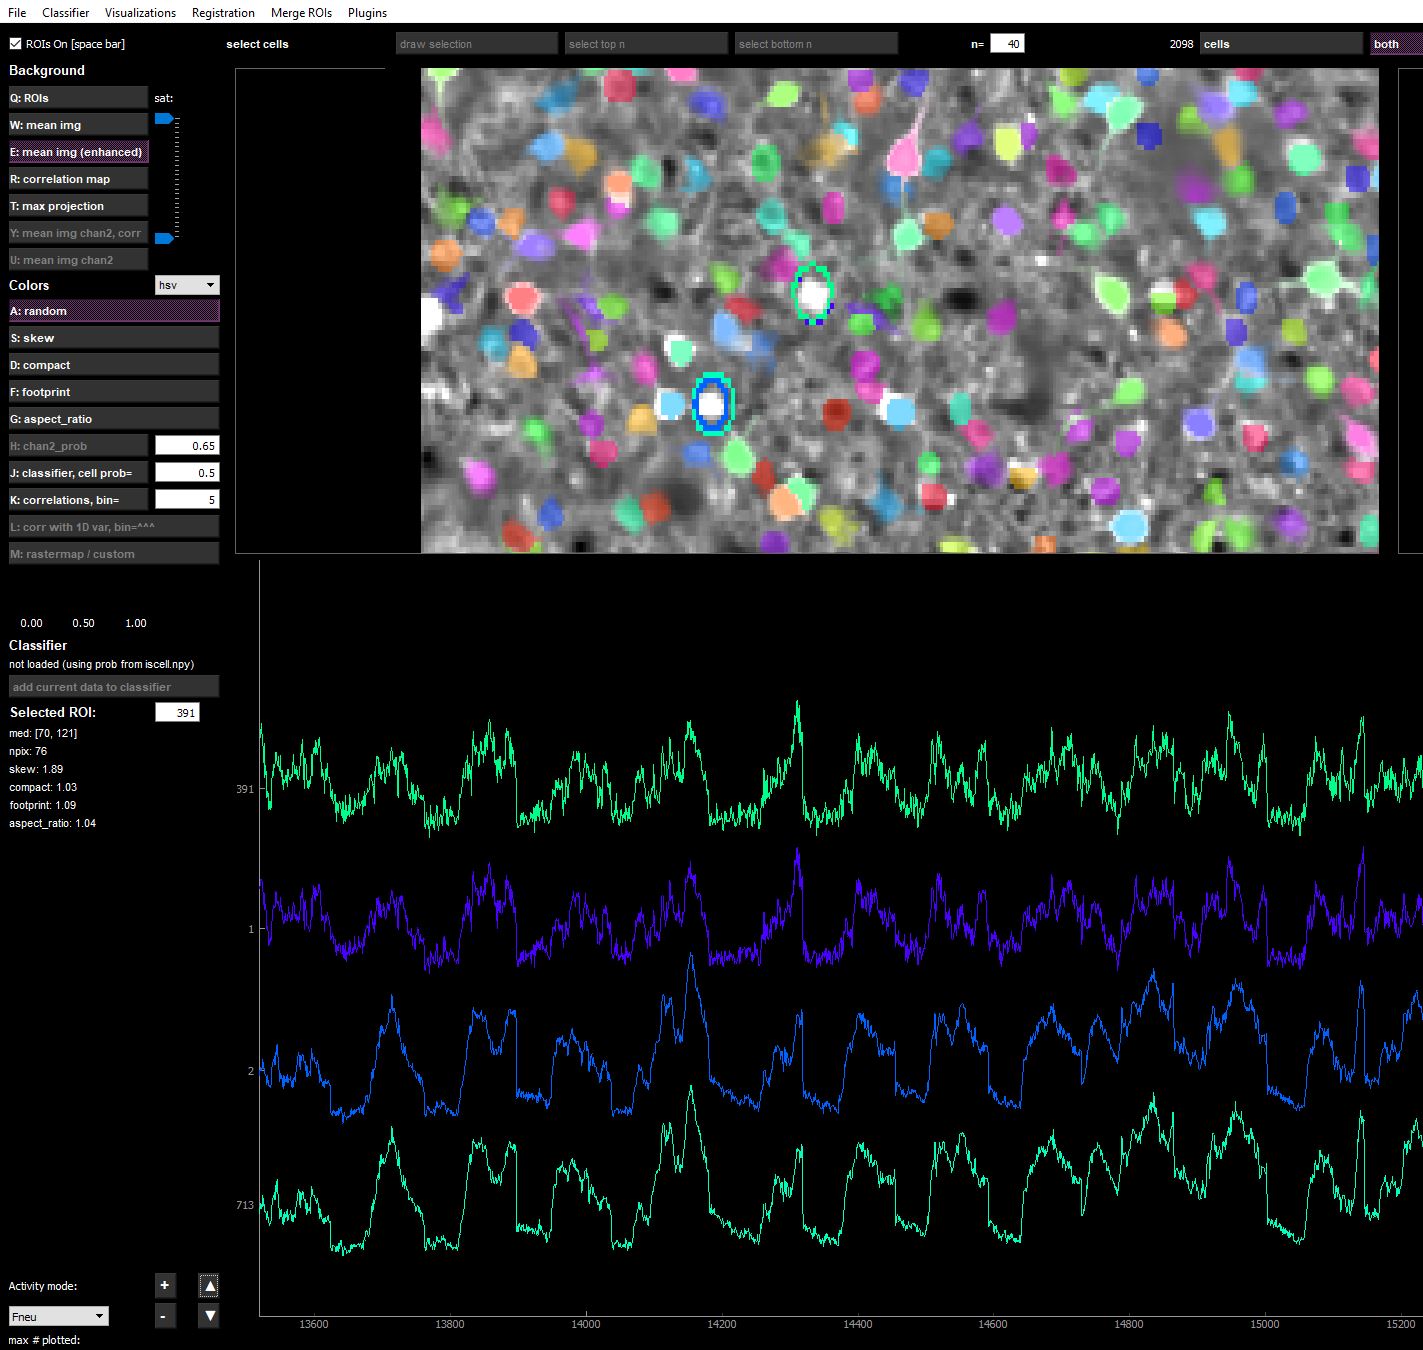Screen dimensions: 1423x1350
Task: Open the hsv colormap dropdown
Action: [x=186, y=285]
